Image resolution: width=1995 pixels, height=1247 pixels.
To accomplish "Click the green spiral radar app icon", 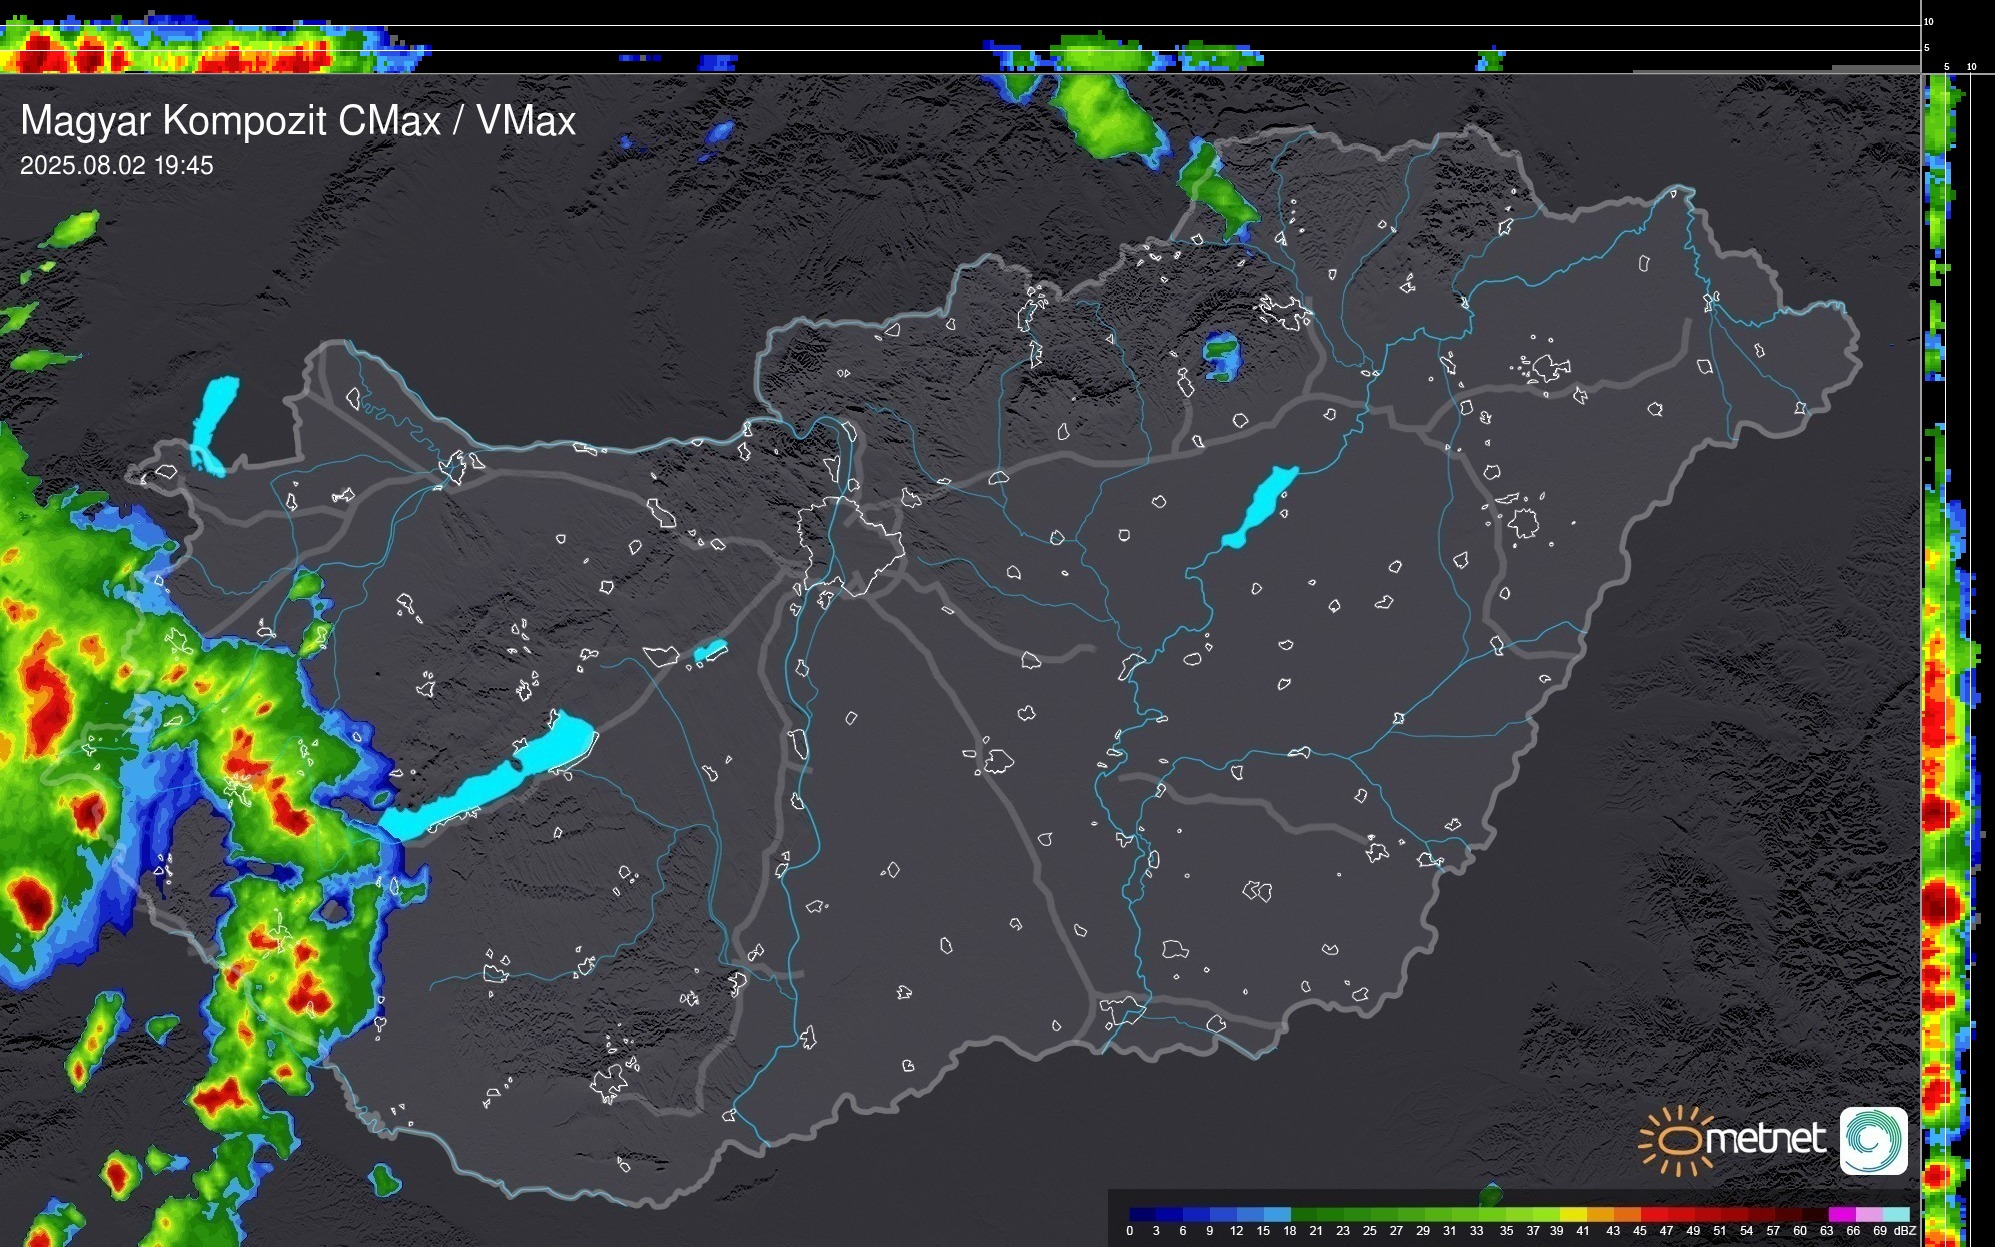I will point(1873,1140).
